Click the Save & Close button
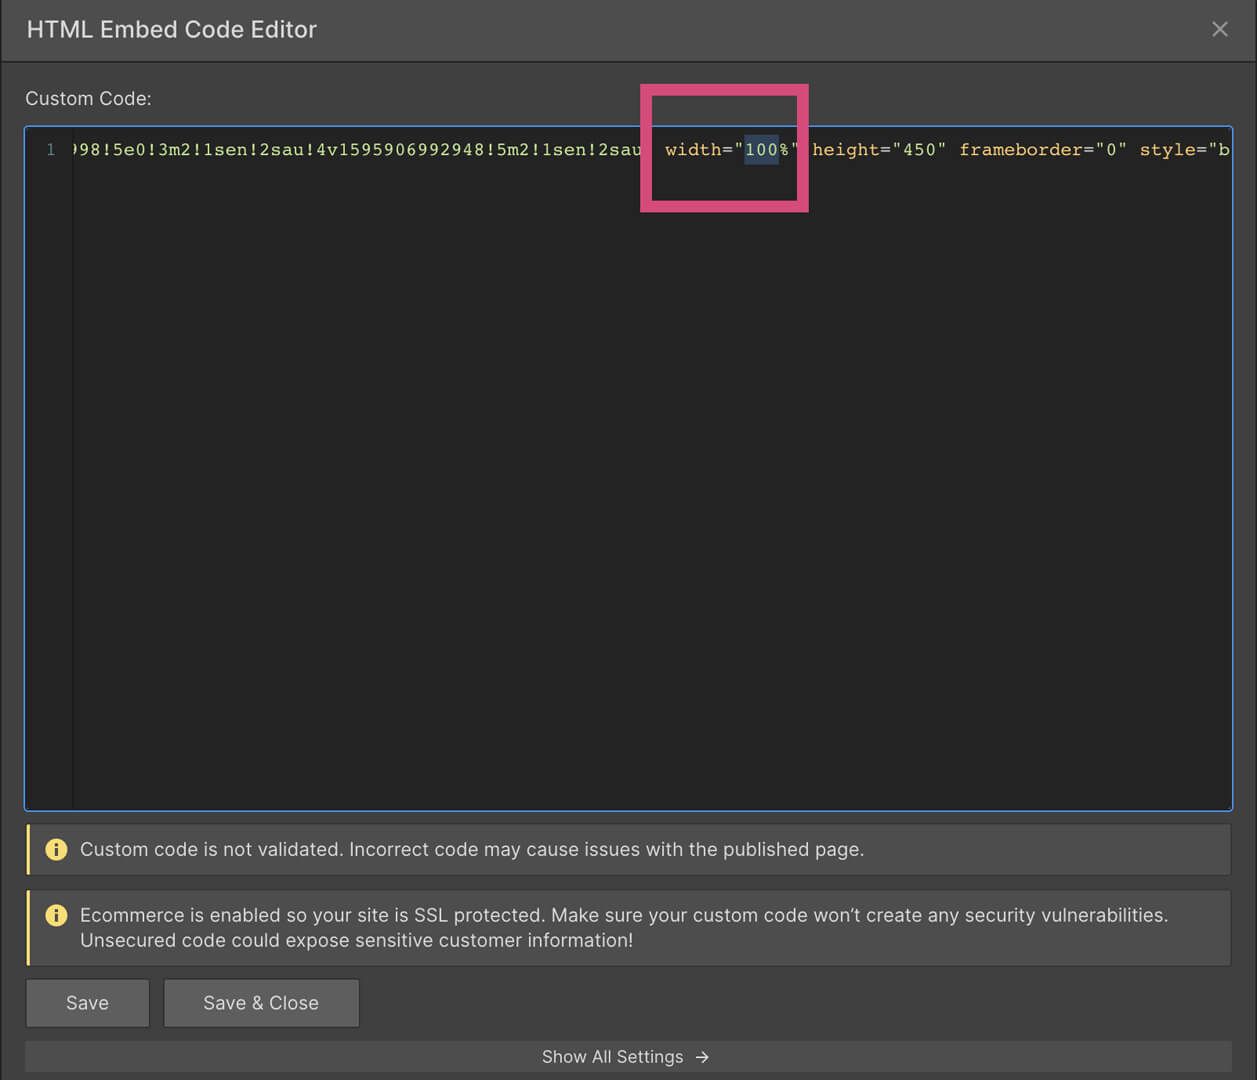Image resolution: width=1257 pixels, height=1080 pixels. (261, 1002)
